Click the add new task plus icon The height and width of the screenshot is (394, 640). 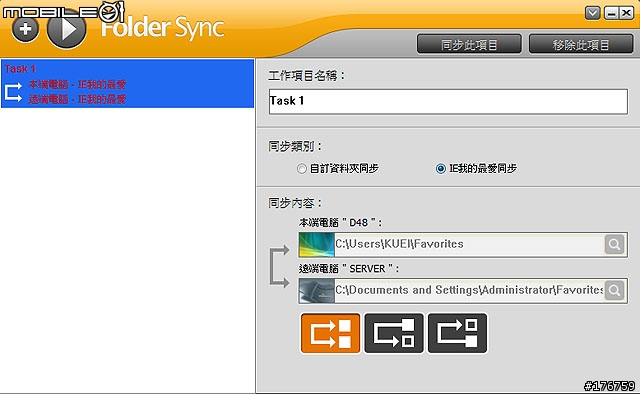(25, 29)
